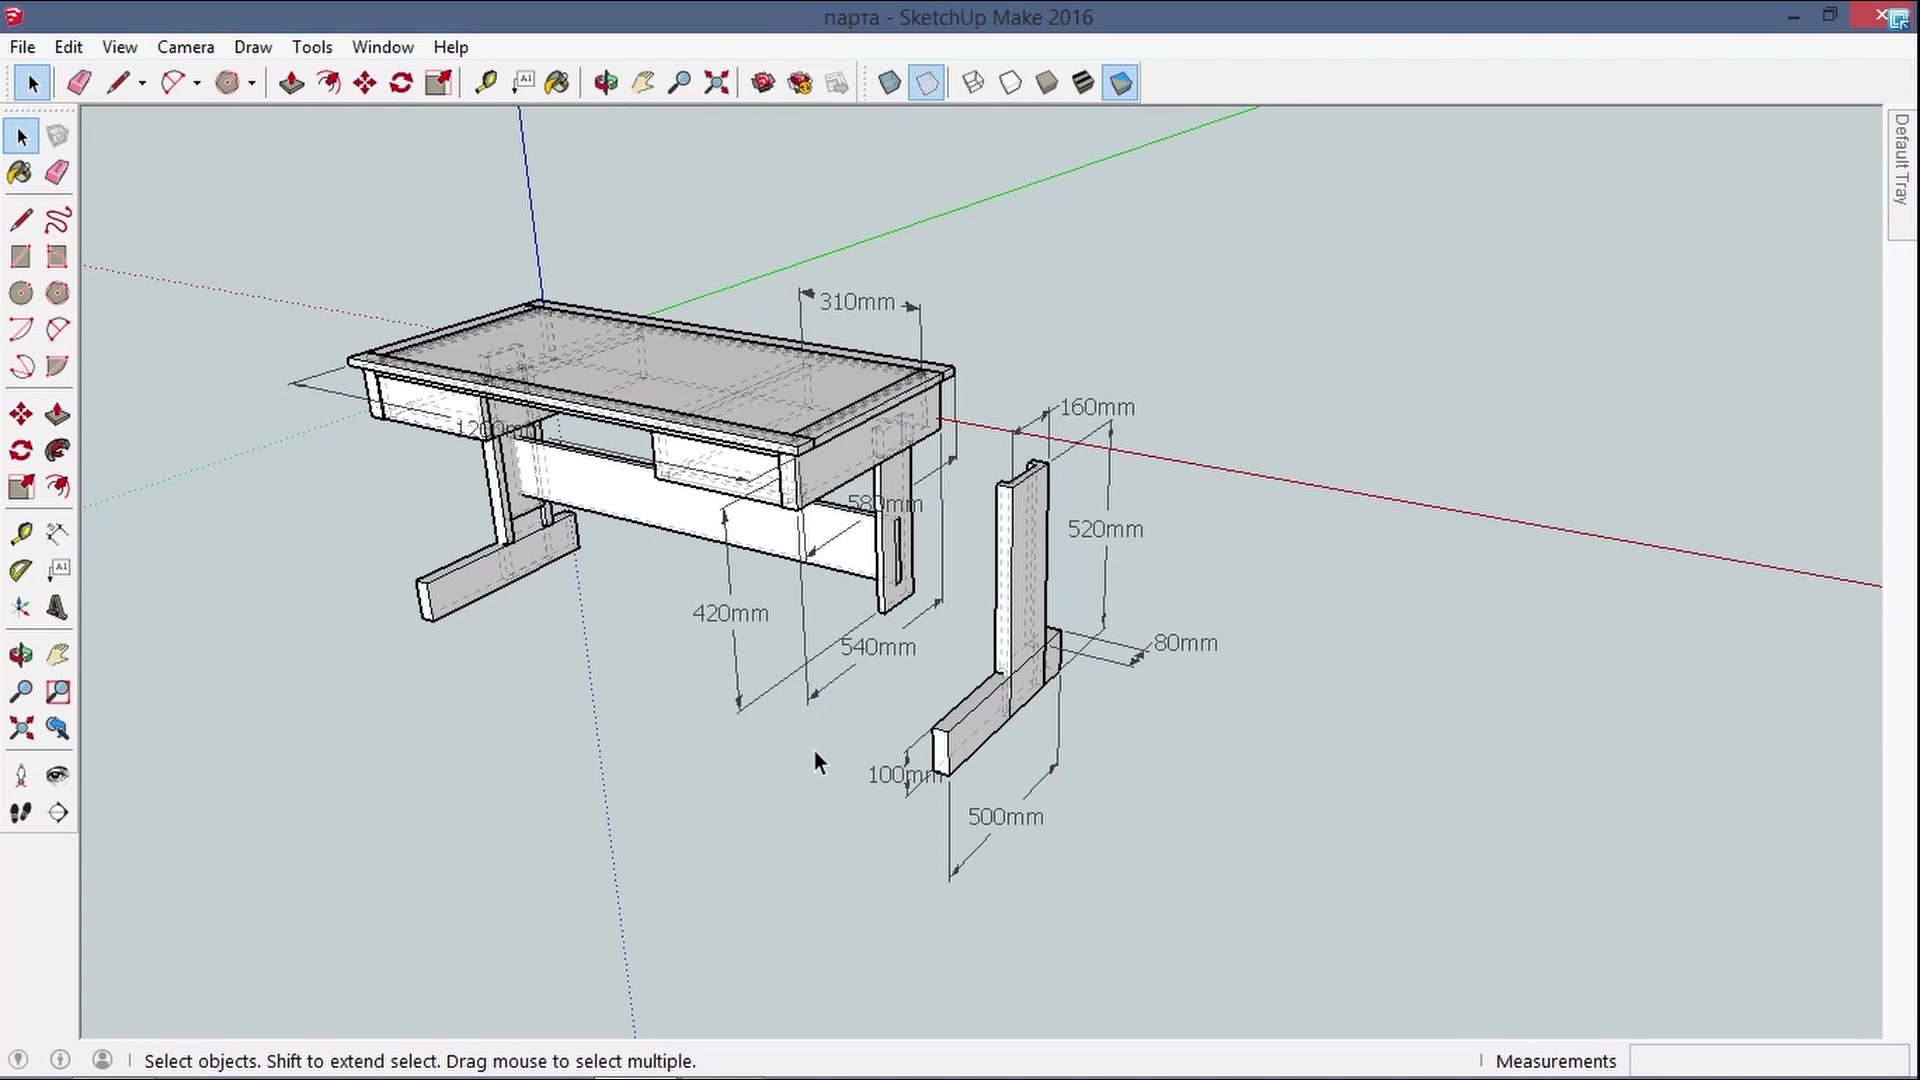This screenshot has height=1080, width=1920.
Task: Open the File menu
Action: pyautogui.click(x=22, y=47)
